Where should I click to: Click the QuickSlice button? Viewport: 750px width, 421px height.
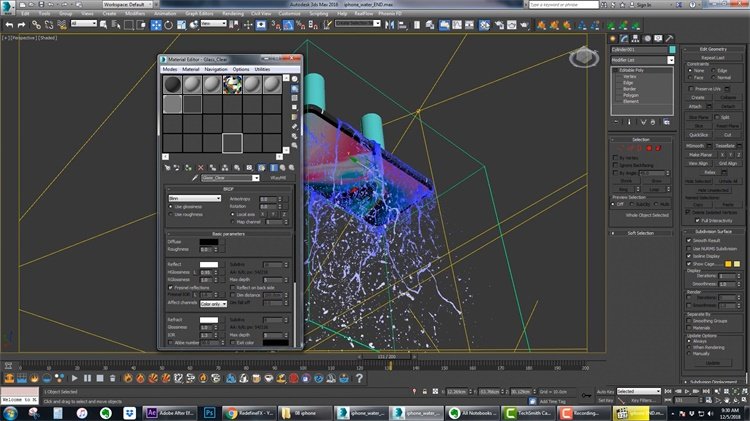(x=698, y=135)
